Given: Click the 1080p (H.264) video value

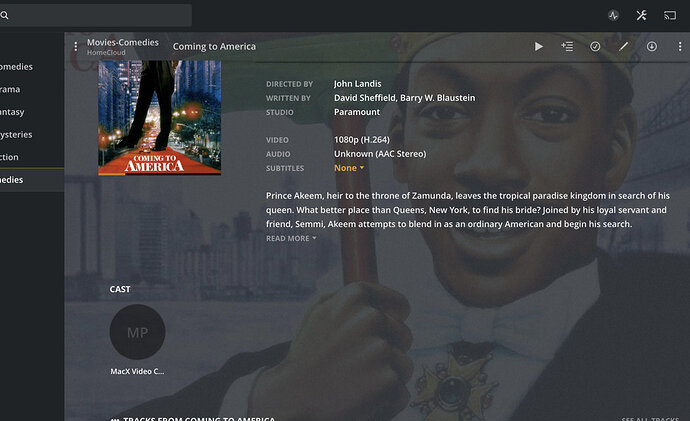Looking at the screenshot, I should (x=362, y=139).
